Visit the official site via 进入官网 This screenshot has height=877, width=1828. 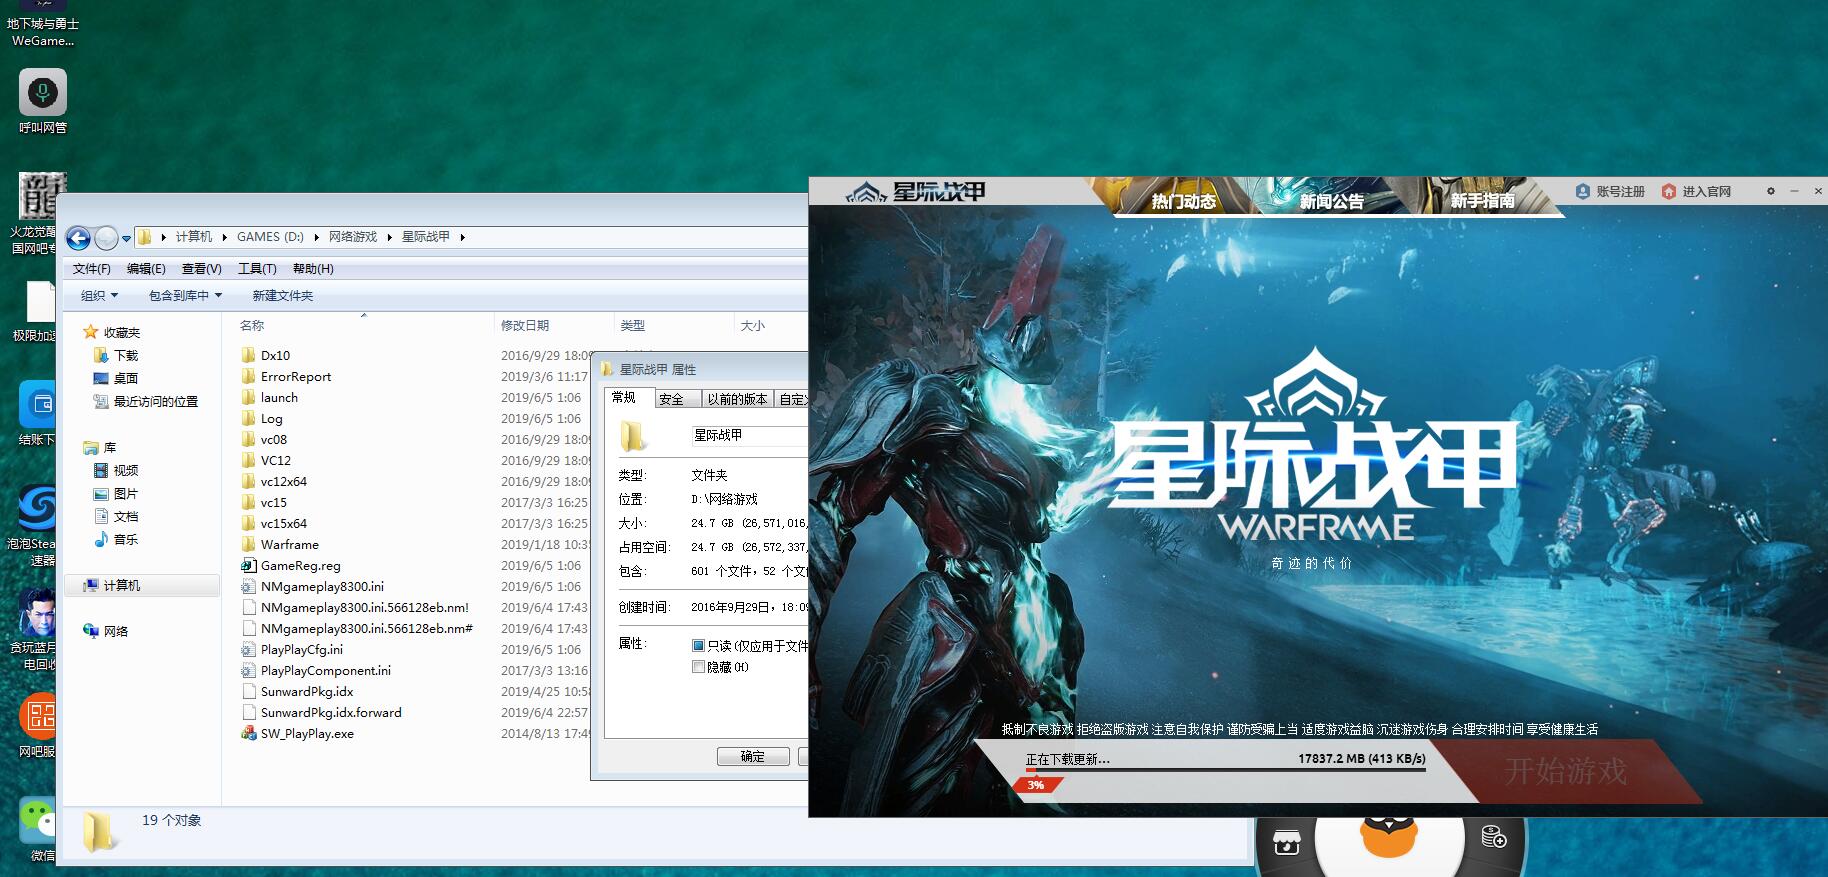1696,191
